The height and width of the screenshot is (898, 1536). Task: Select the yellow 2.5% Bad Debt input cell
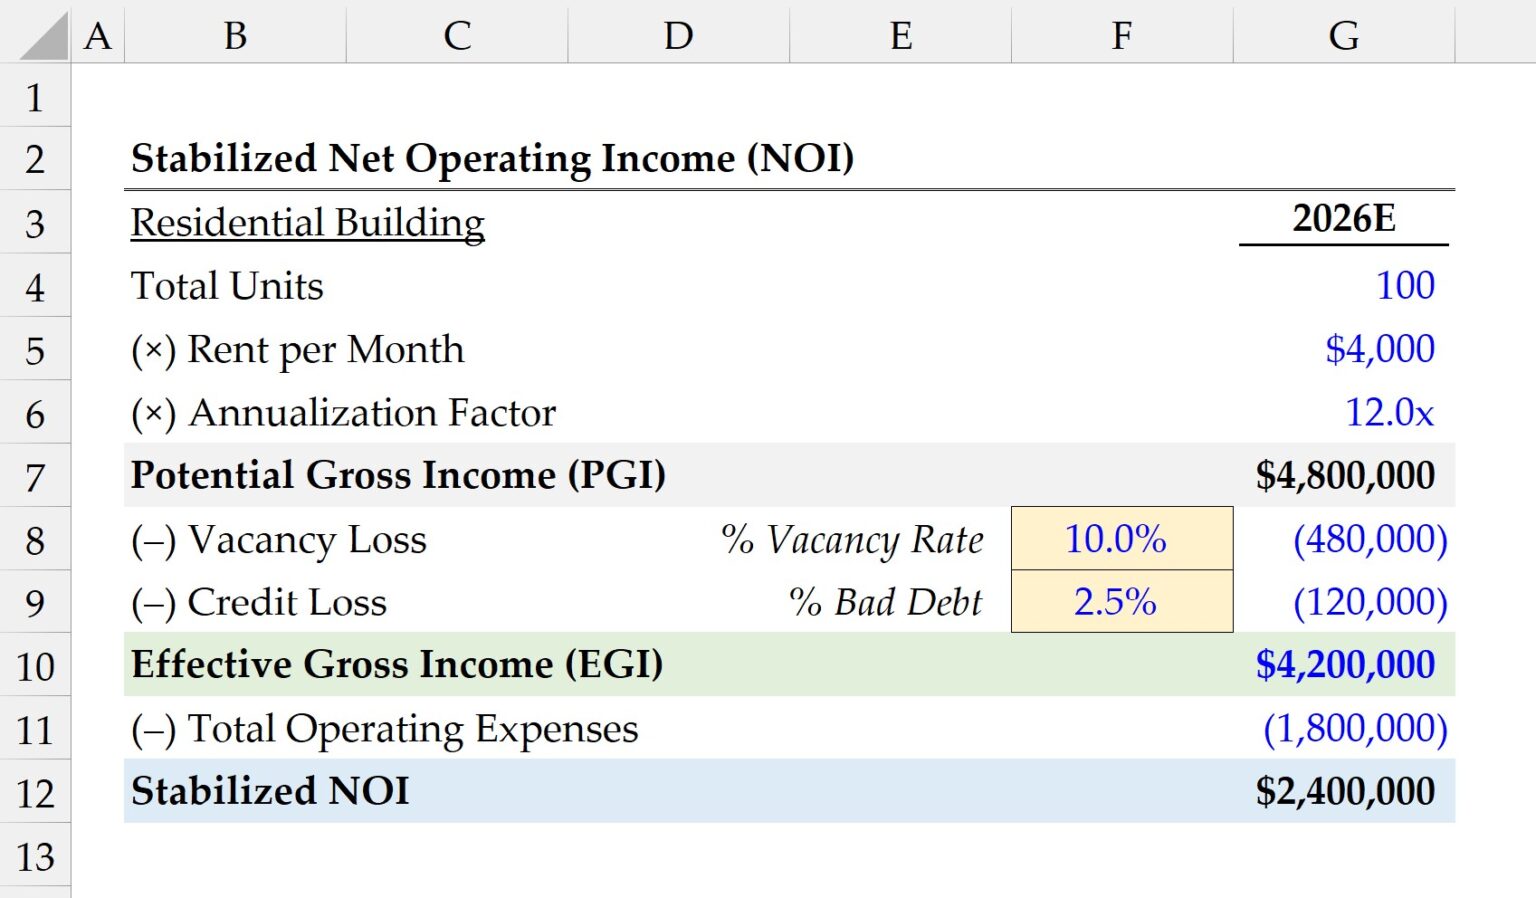(1121, 602)
